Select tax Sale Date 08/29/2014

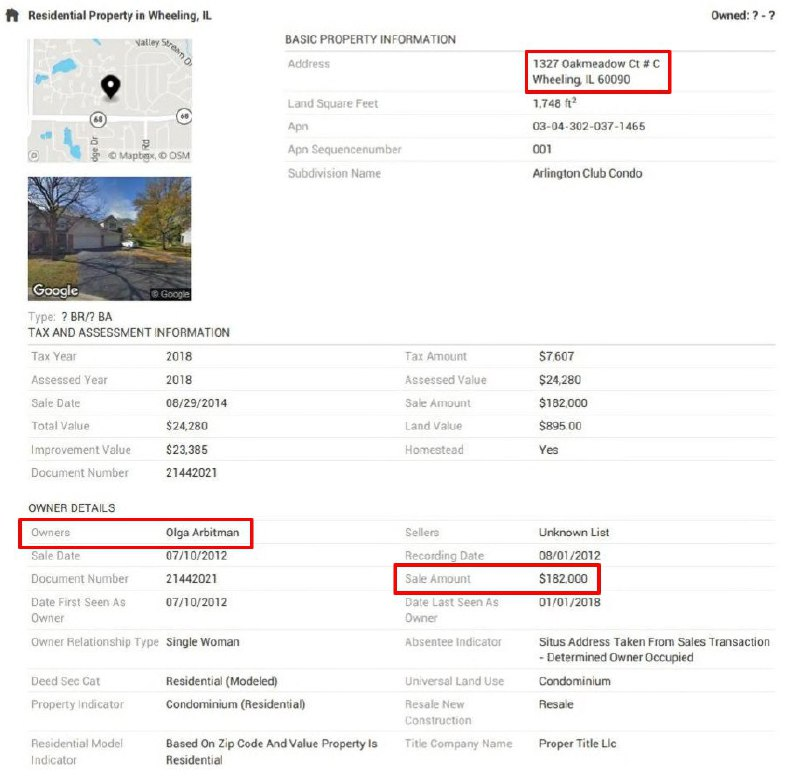point(196,403)
